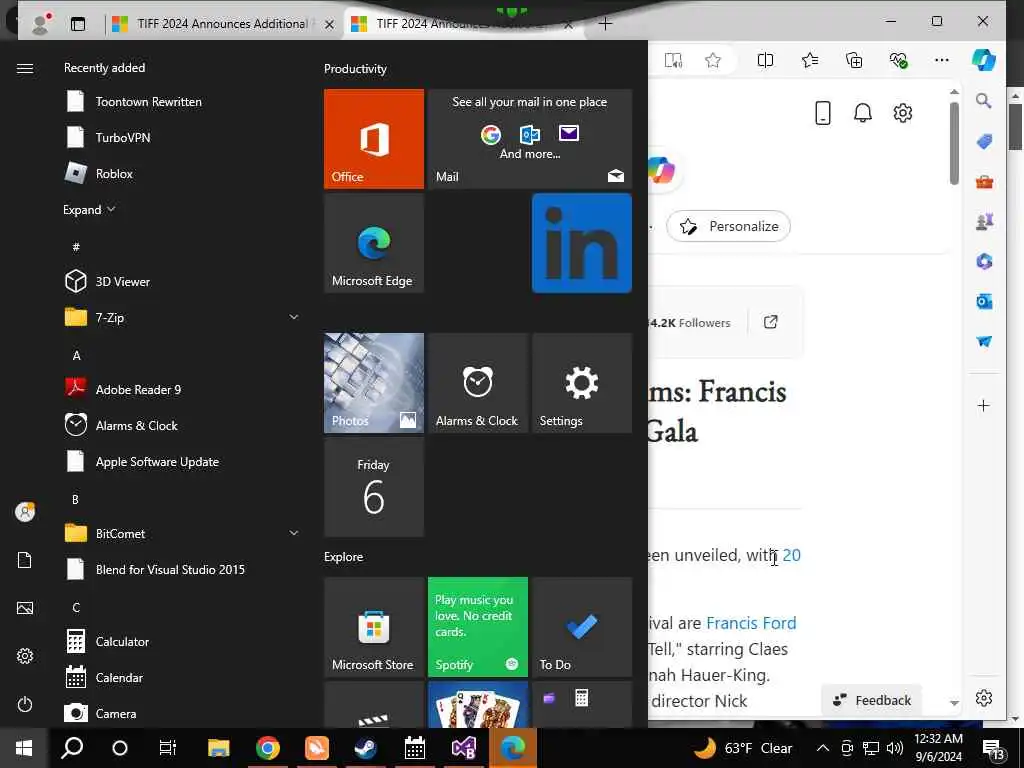Open Outlook in Edge sidebar

(984, 301)
